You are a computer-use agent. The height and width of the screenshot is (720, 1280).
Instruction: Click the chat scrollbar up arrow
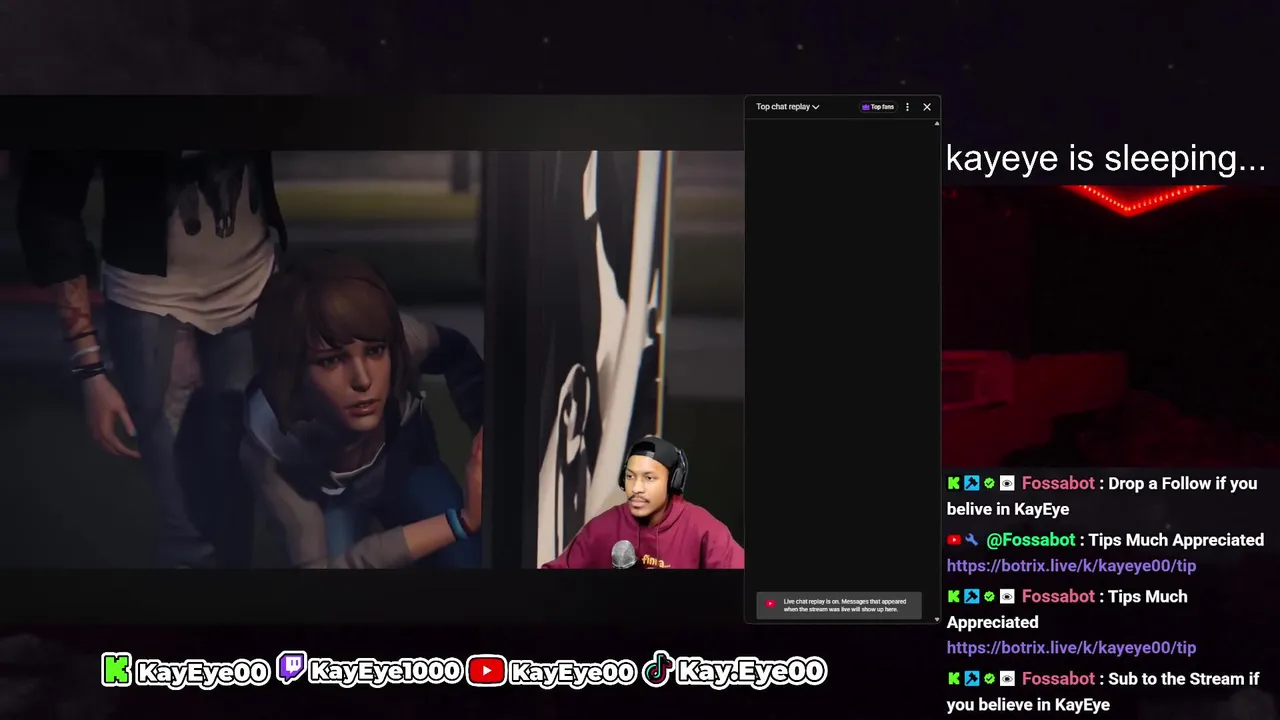coord(937,123)
